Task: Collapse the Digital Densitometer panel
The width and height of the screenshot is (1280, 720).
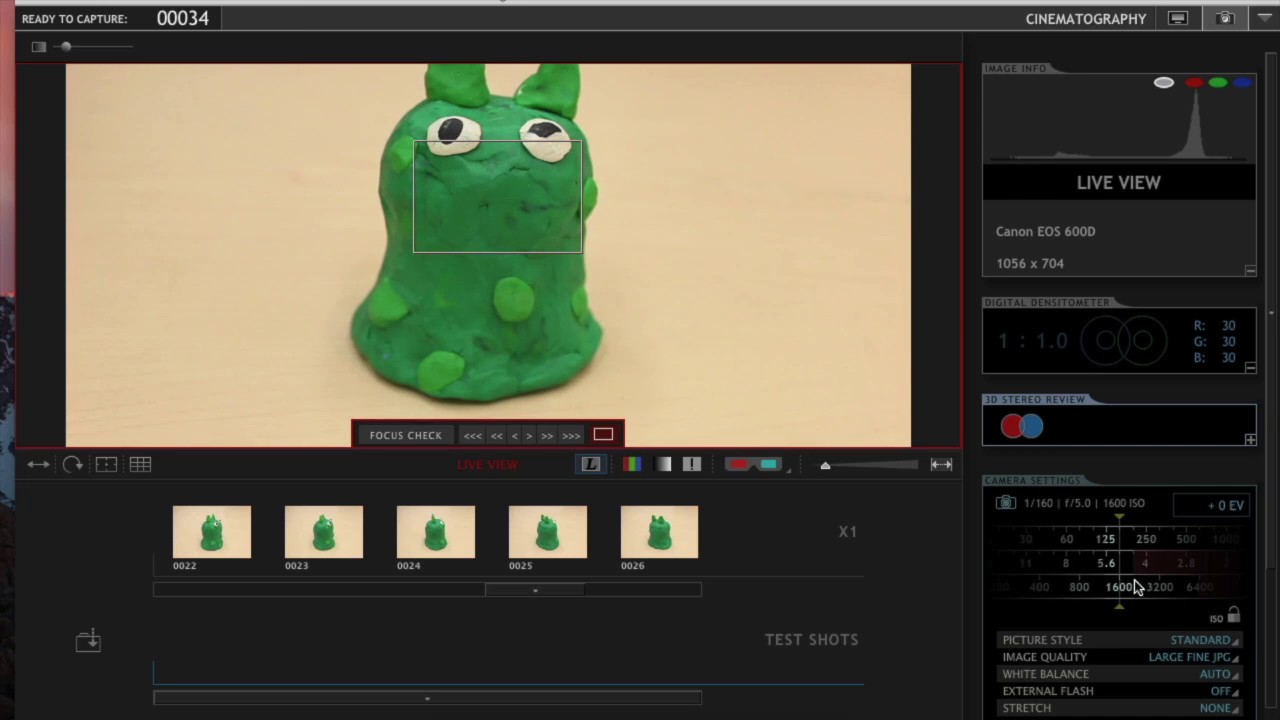Action: [x=1250, y=367]
